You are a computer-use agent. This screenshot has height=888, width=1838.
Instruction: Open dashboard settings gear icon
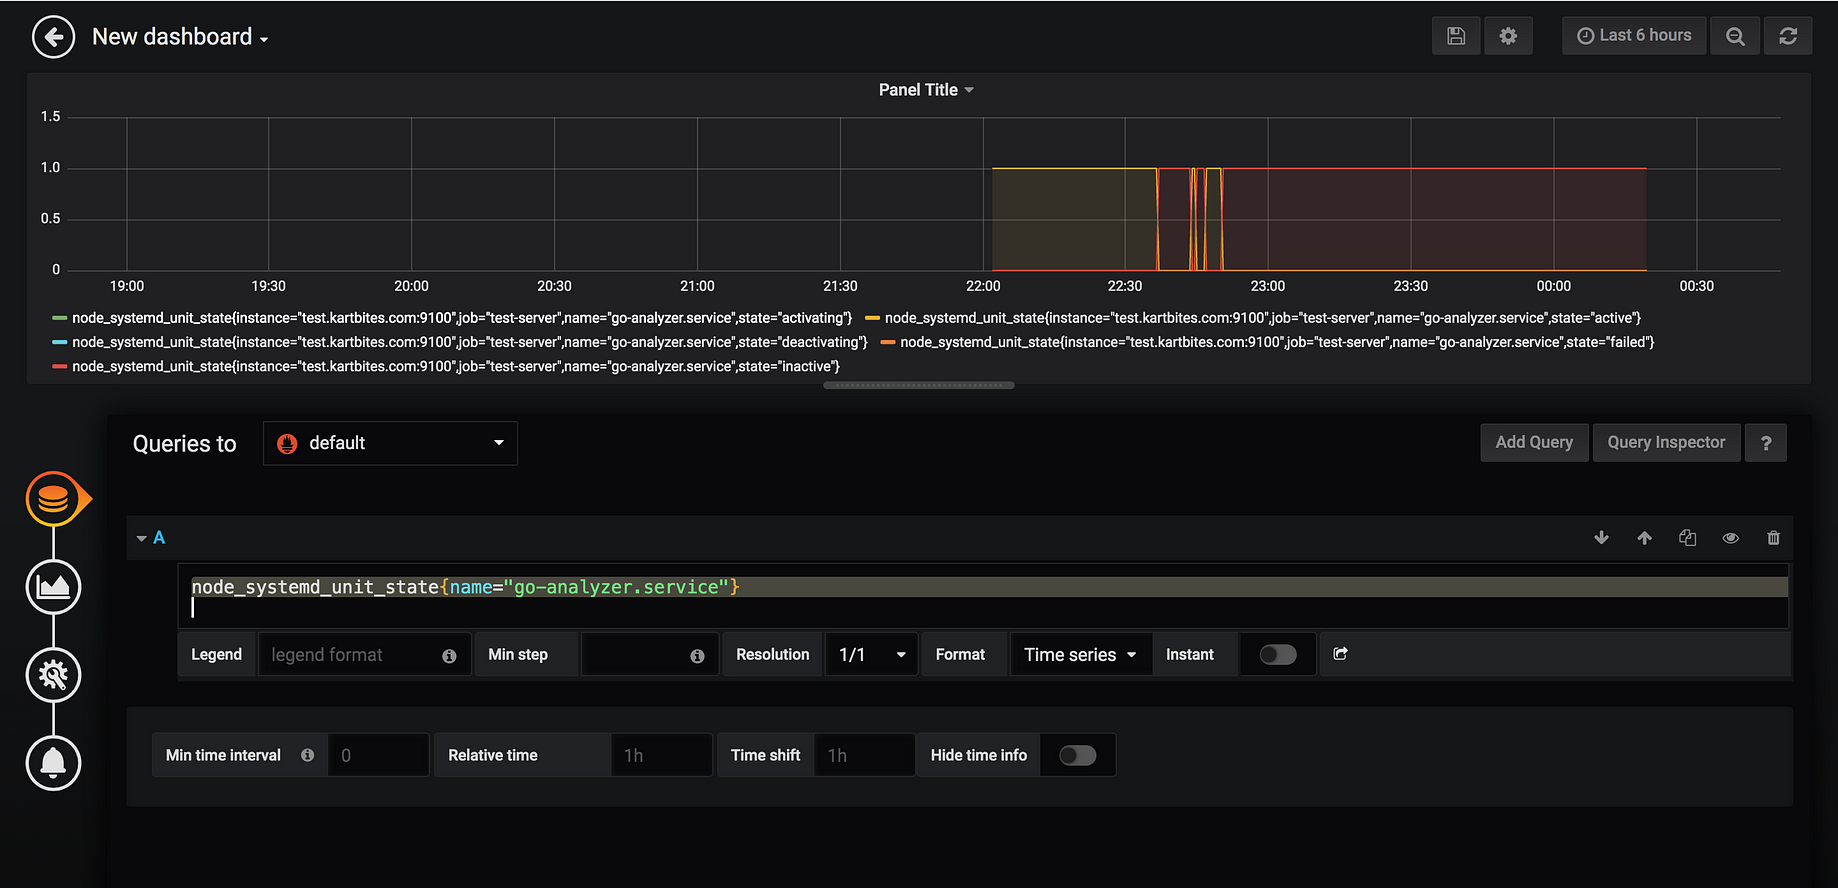point(1508,36)
